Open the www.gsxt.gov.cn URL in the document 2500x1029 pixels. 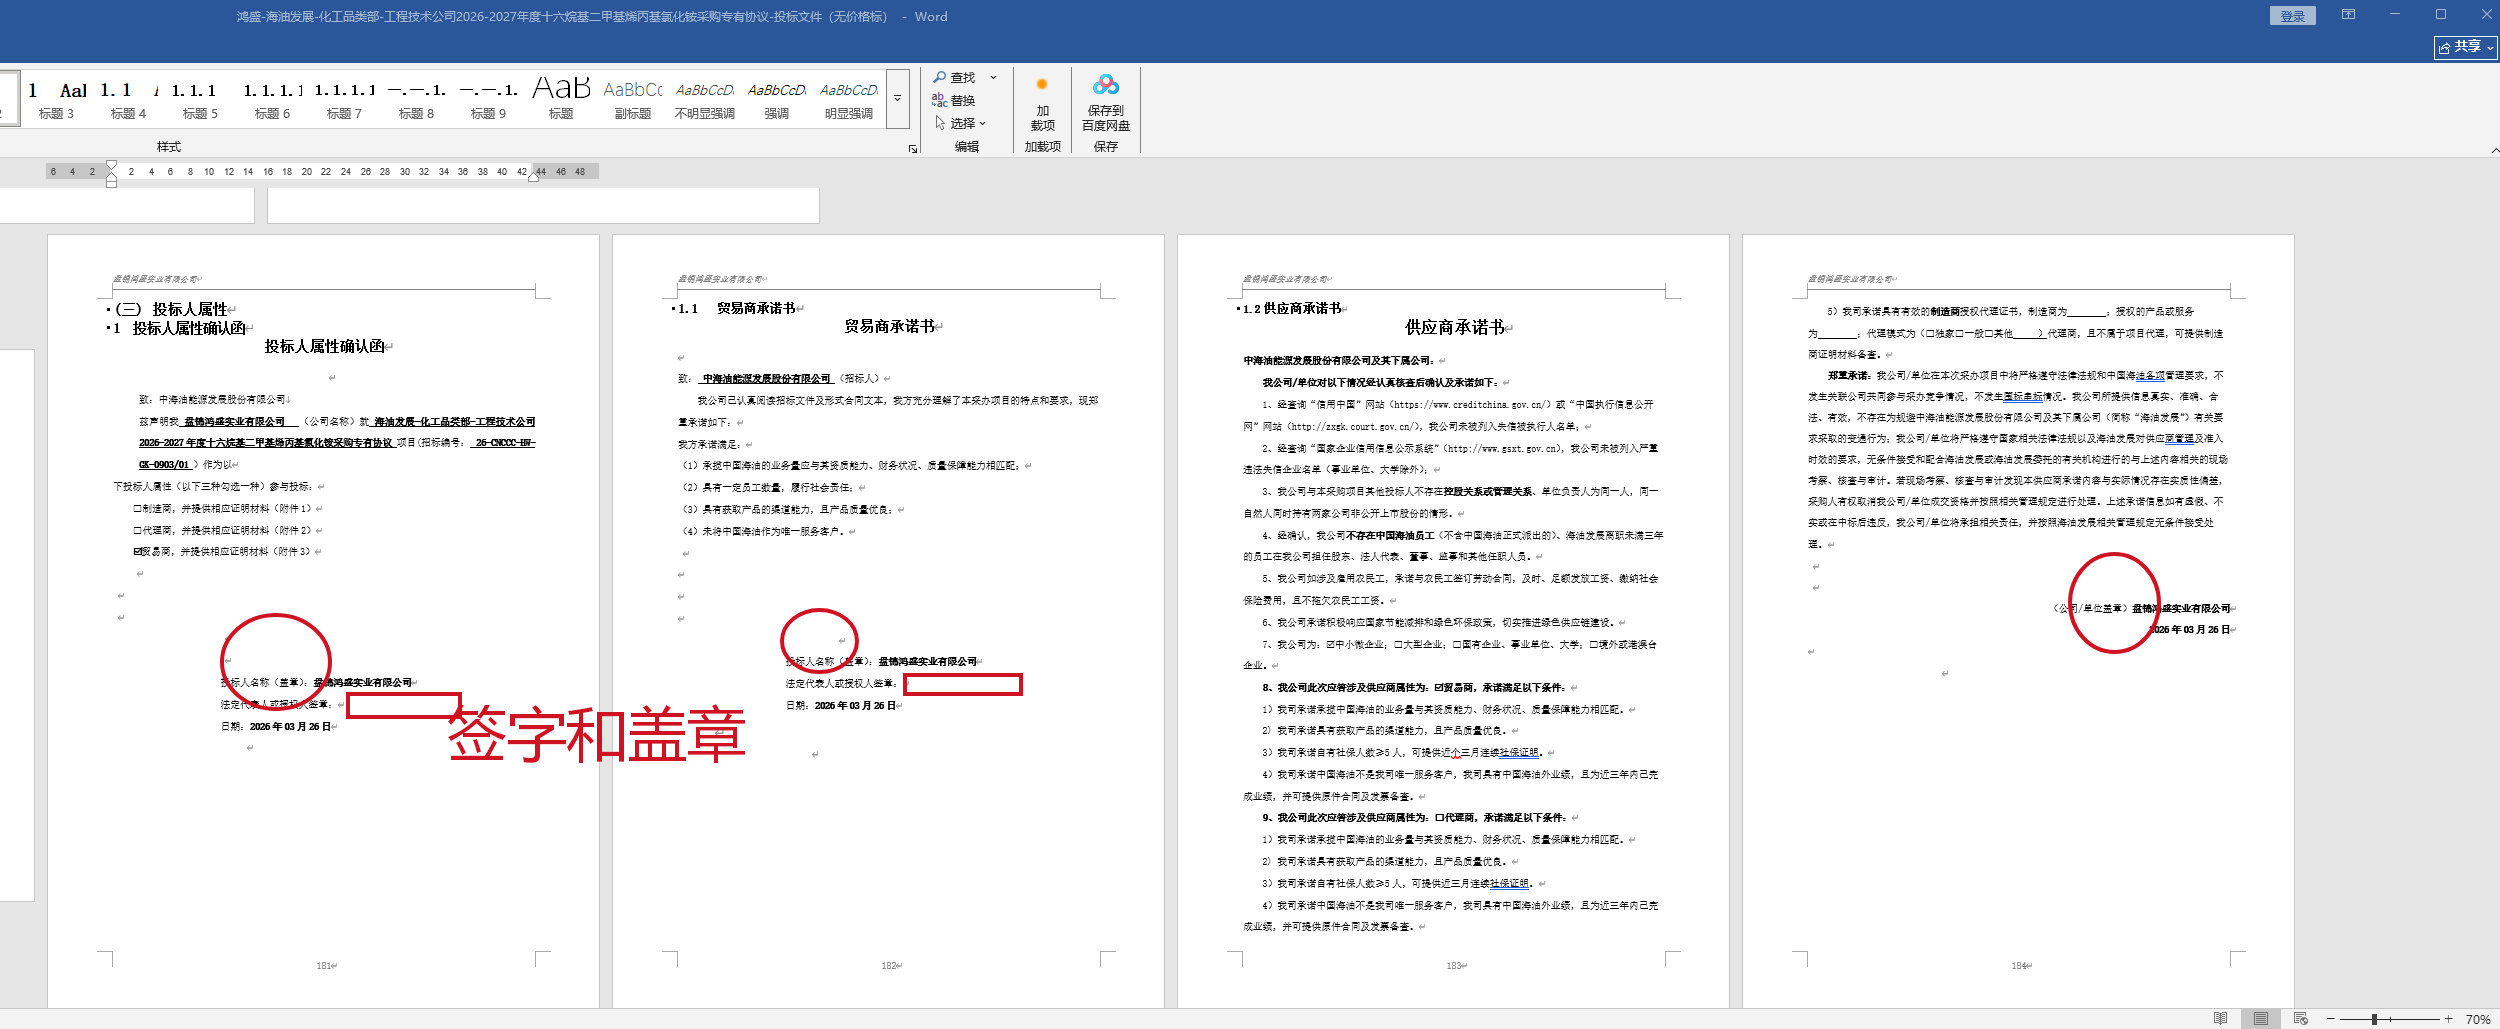click(x=1501, y=449)
